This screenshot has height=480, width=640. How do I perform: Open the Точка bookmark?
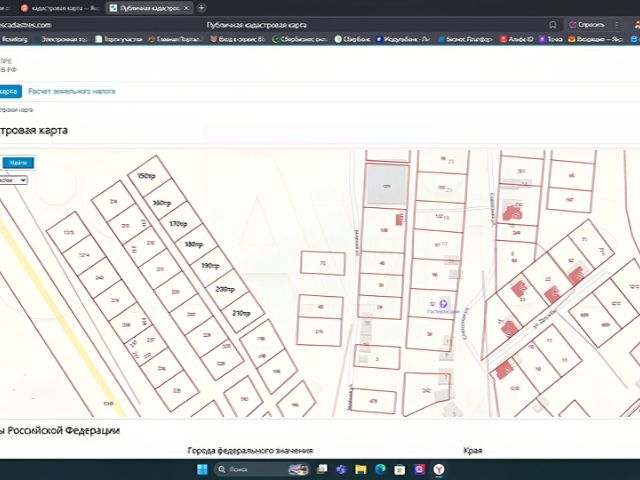pos(551,39)
